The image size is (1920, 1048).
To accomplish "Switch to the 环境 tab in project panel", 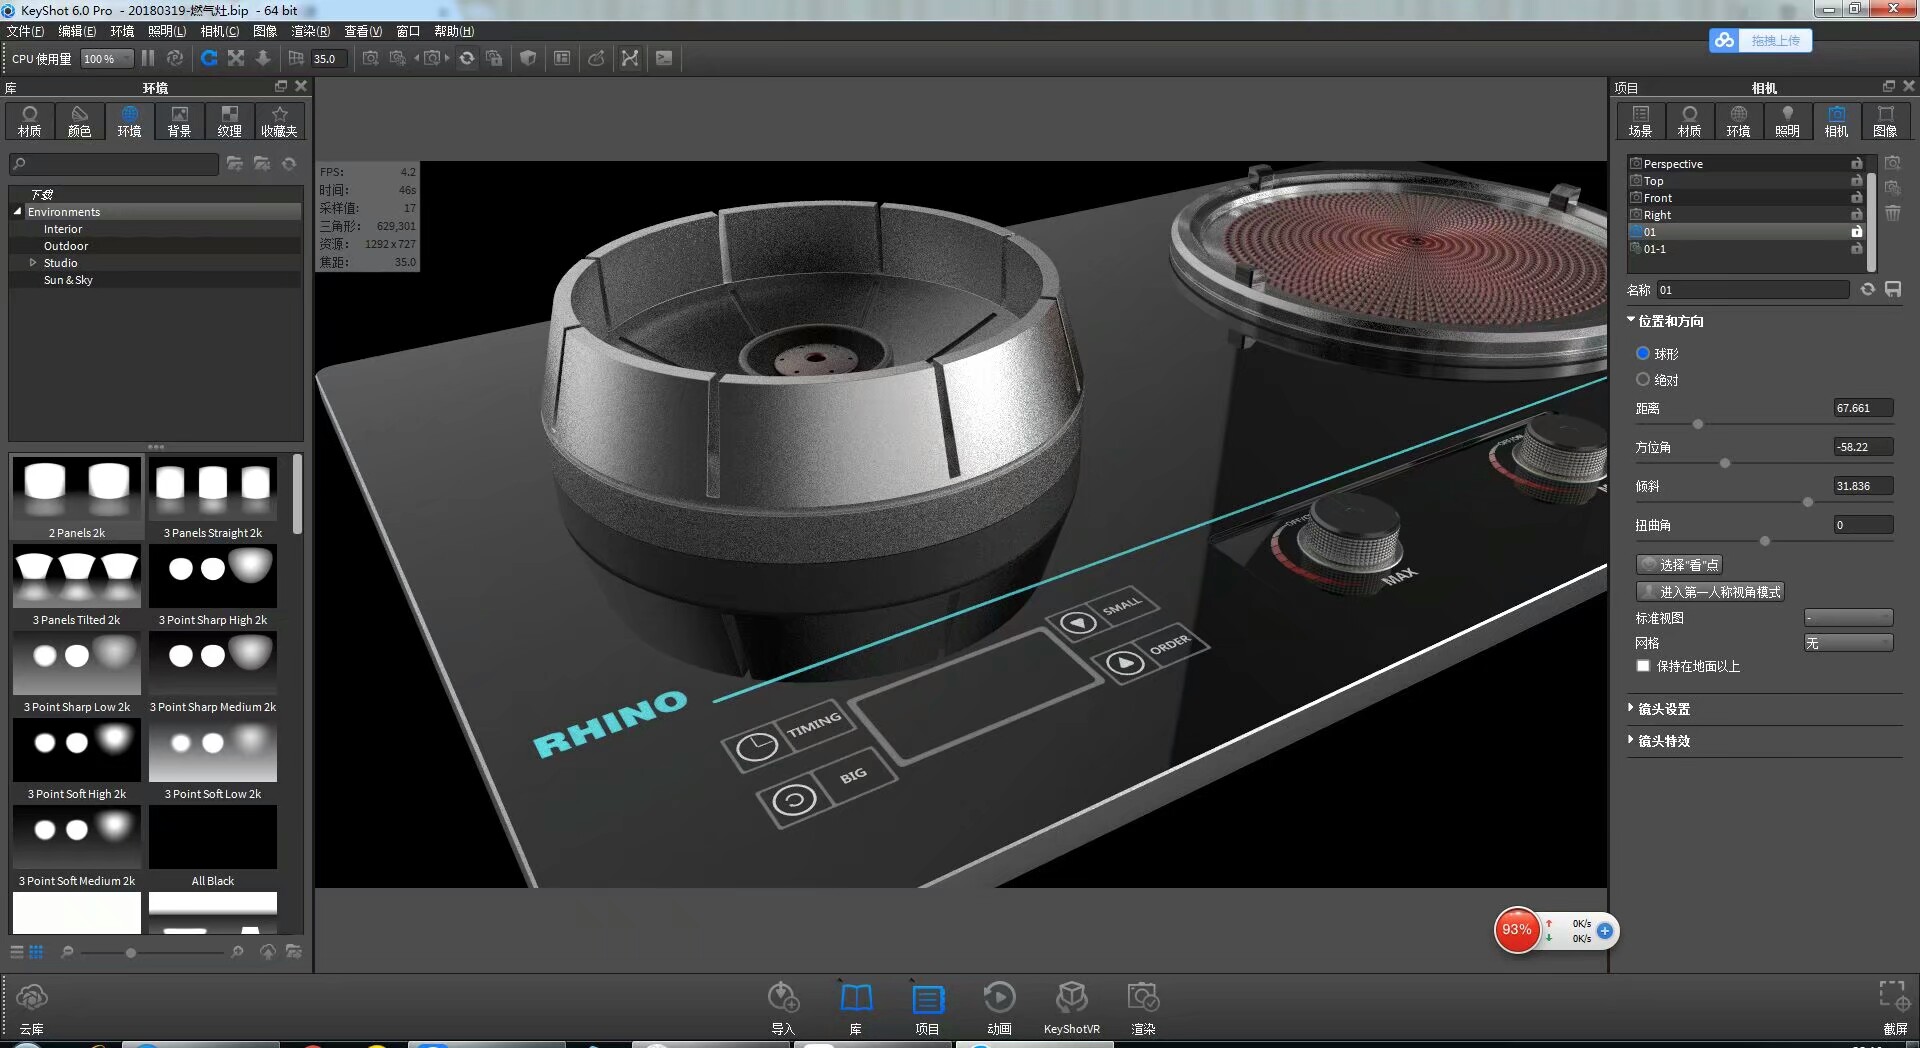I will pos(1738,121).
